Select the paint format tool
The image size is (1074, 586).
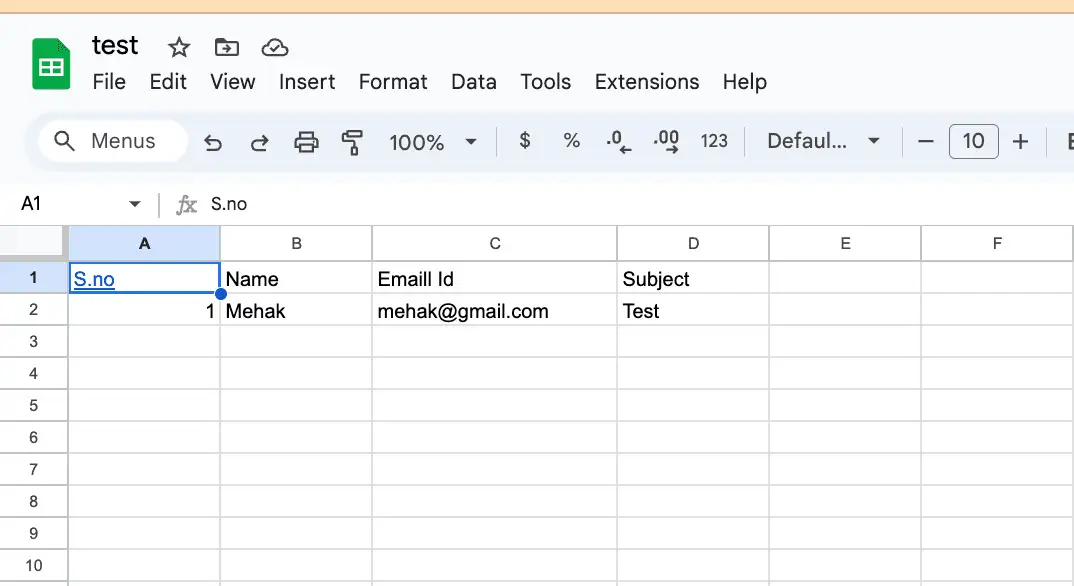pyautogui.click(x=352, y=142)
